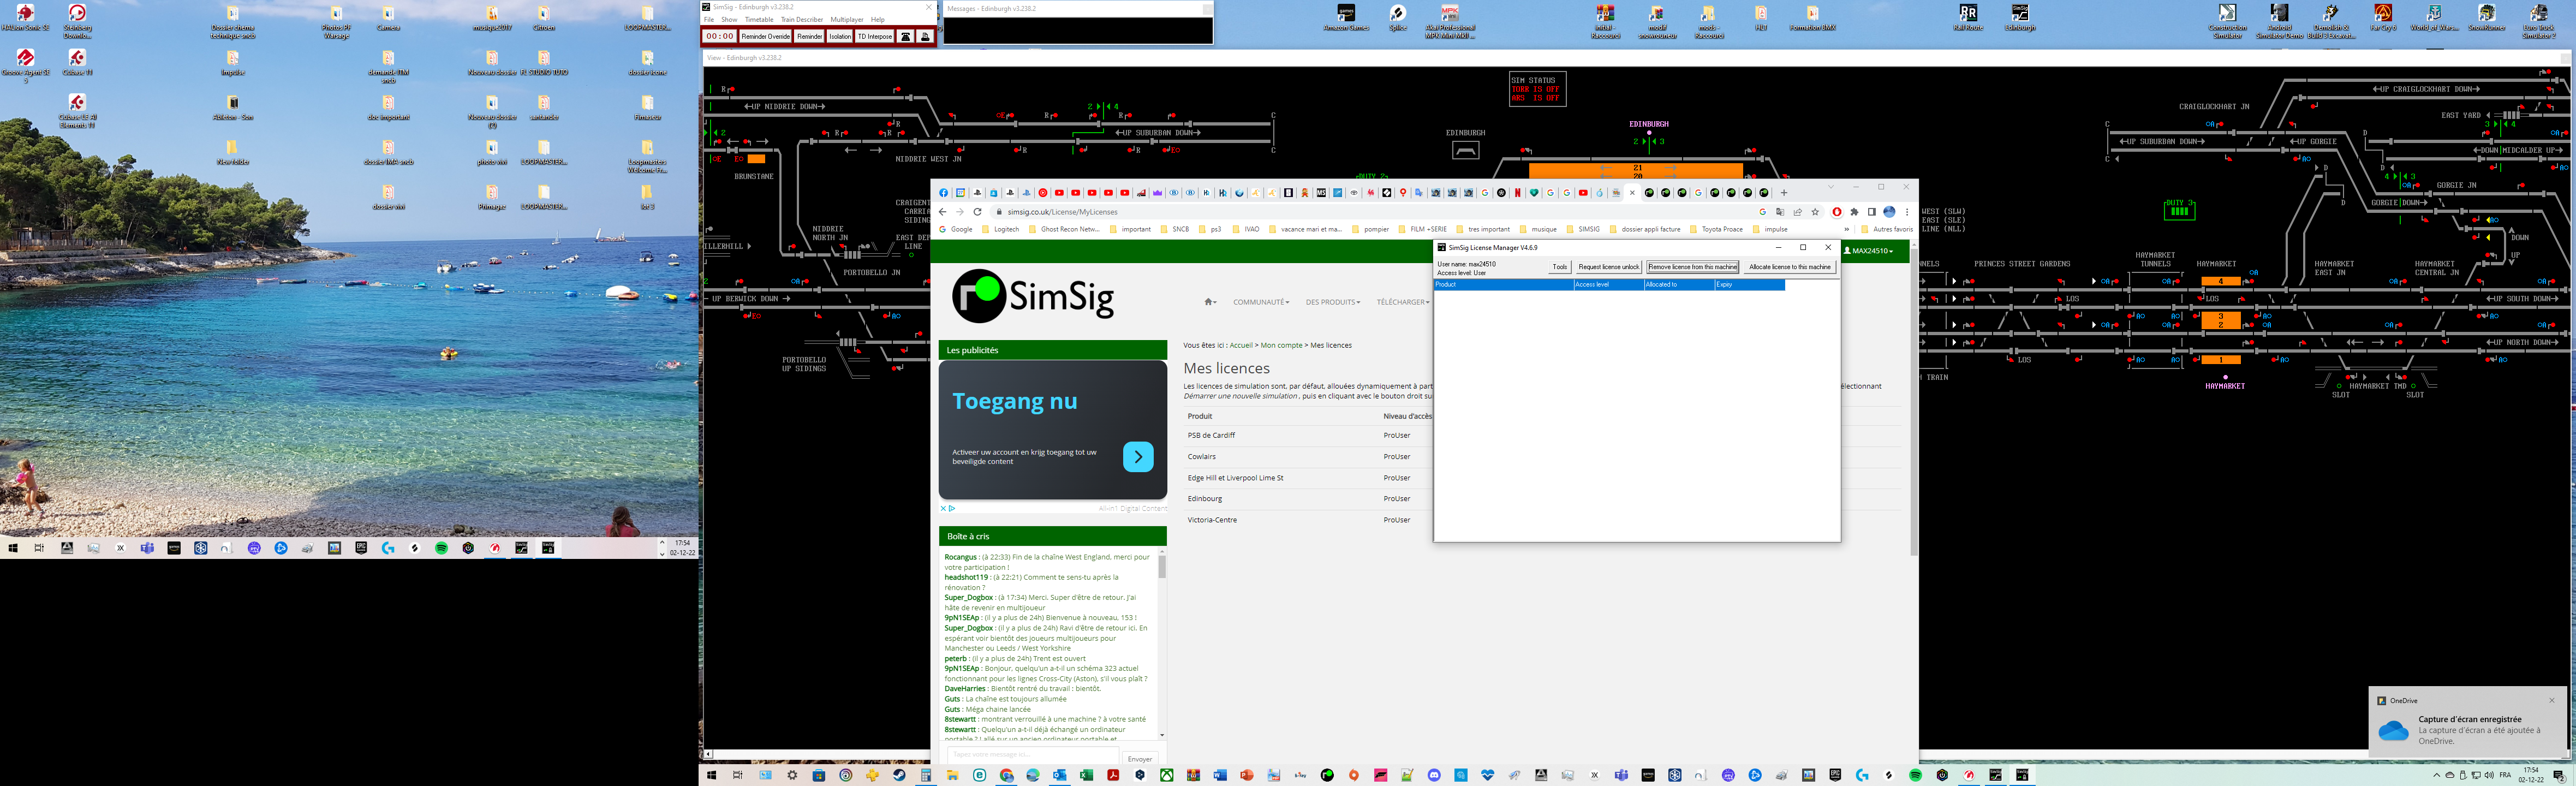This screenshot has height=786, width=2576.
Task: Open the TÉLÉCHARGER dropdown menu
Action: tap(1403, 302)
